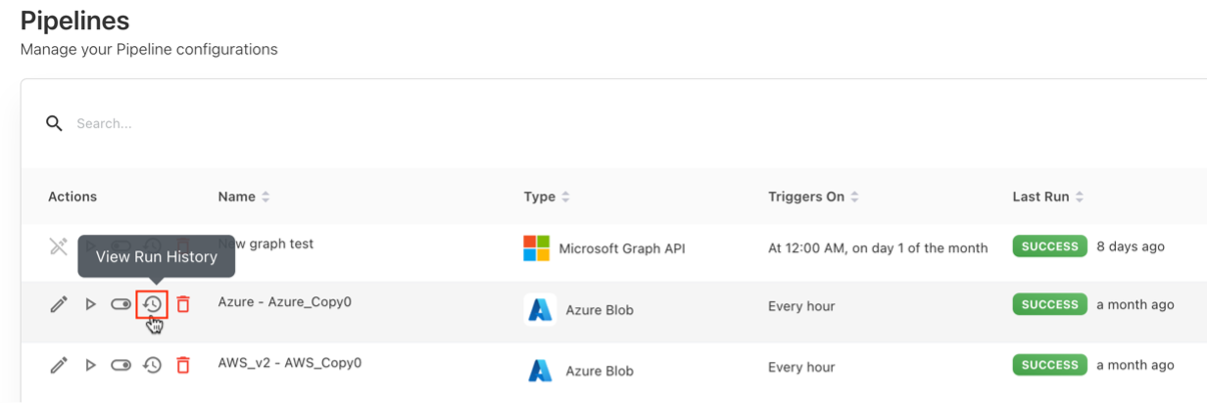Run the AWS_v2 - AWS_Copy0 pipeline

pyautogui.click(x=90, y=365)
